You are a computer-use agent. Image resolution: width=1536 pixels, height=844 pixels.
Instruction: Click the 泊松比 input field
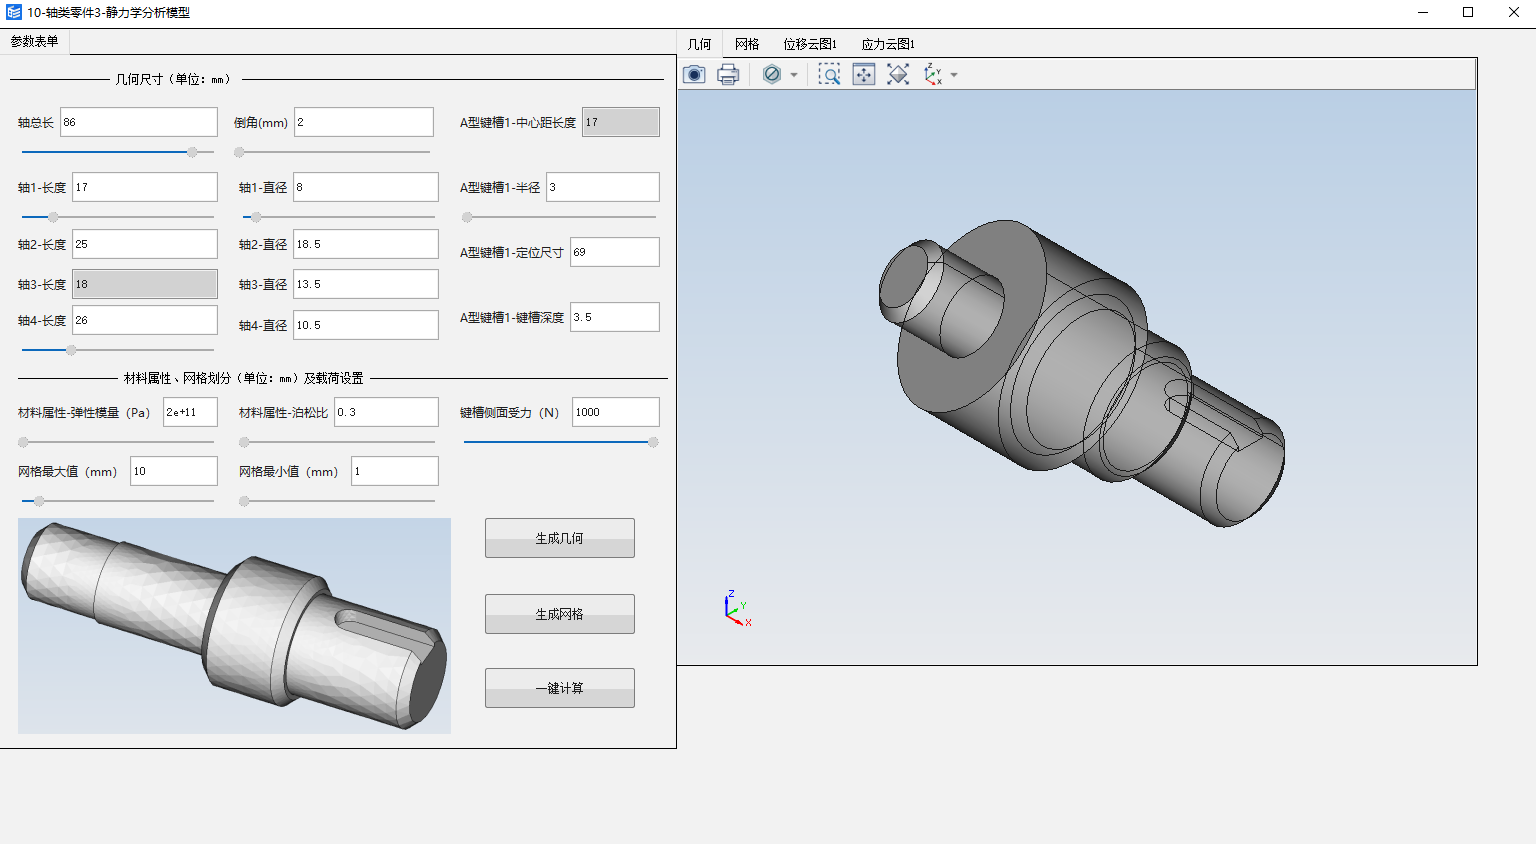click(x=386, y=412)
